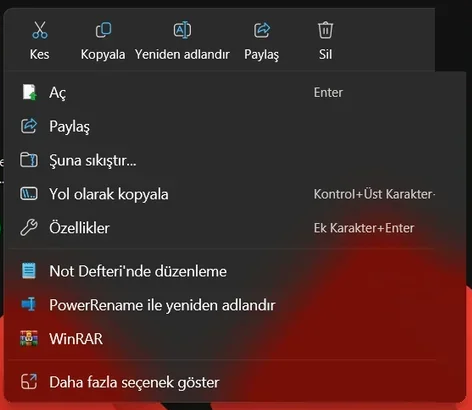Click the Kes scissors icon
Viewport: 472px width, 410px height.
pos(40,30)
